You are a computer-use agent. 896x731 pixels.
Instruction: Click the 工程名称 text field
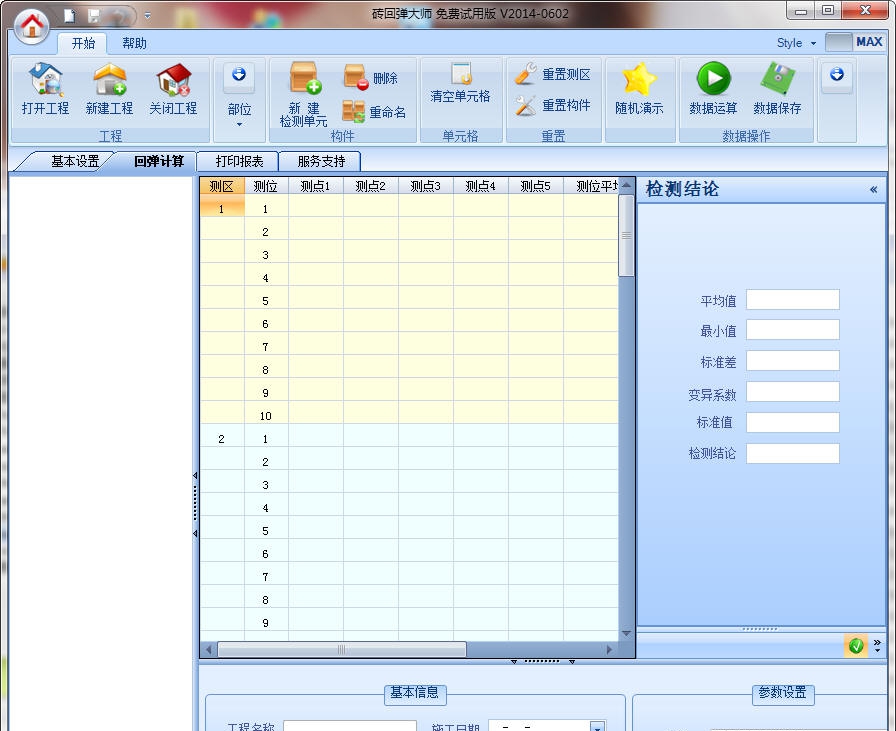(350, 726)
